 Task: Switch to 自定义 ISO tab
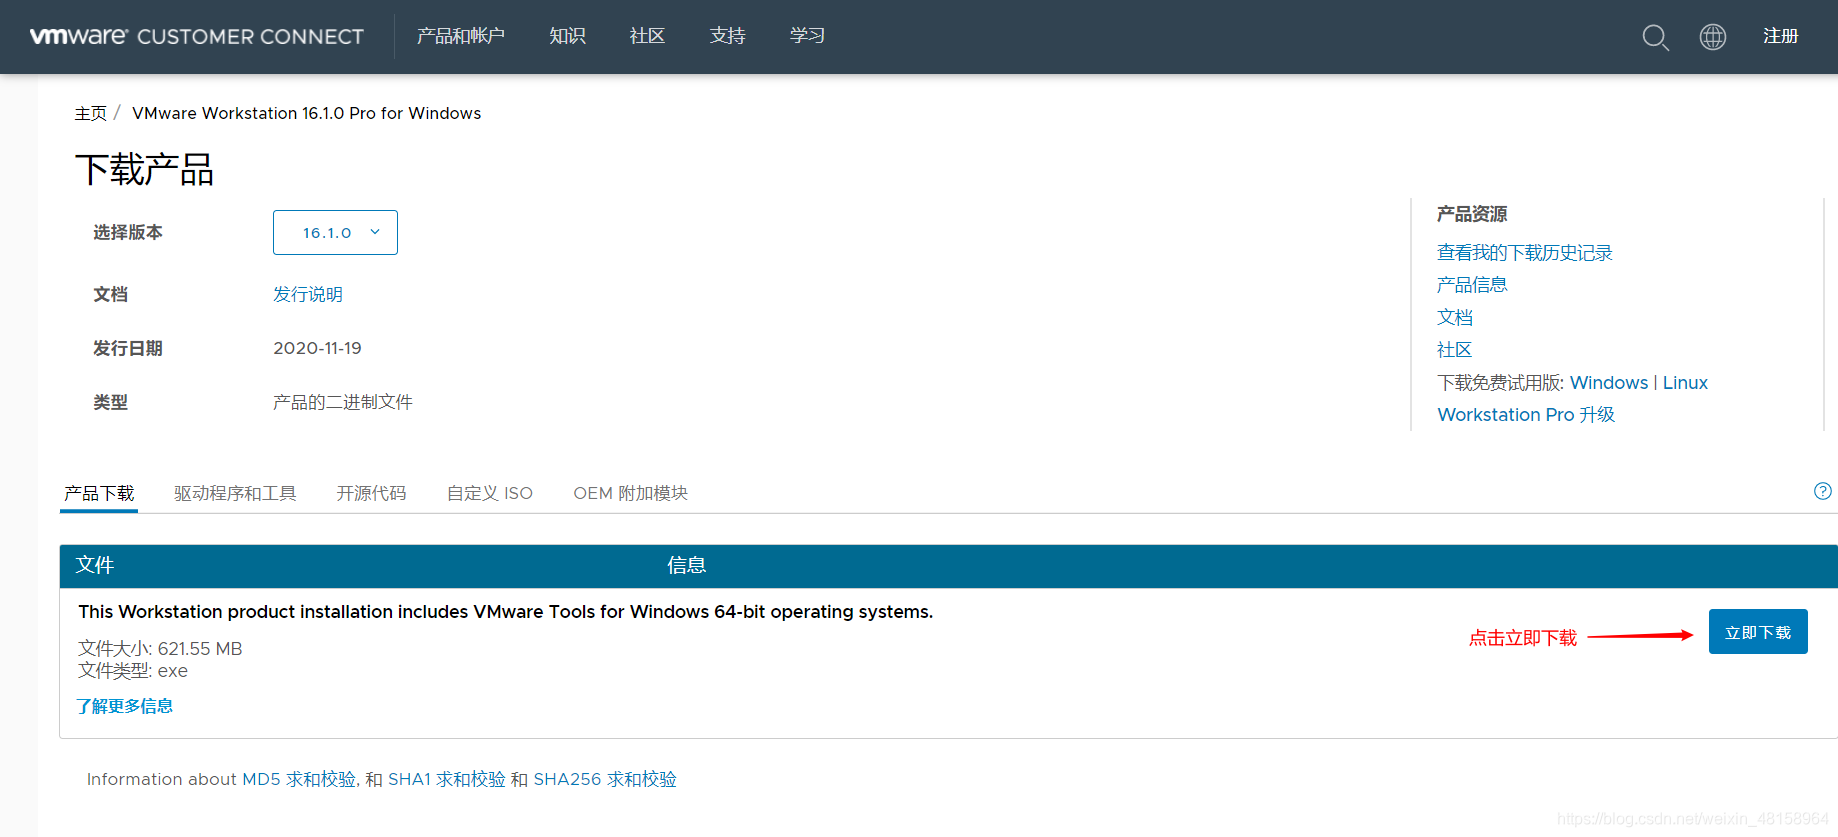click(490, 493)
